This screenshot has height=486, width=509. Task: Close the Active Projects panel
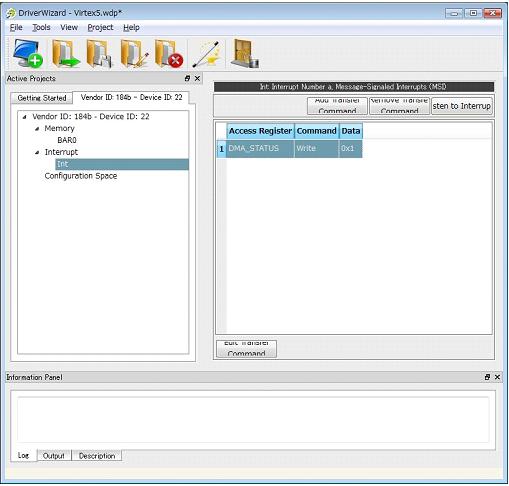[197, 78]
